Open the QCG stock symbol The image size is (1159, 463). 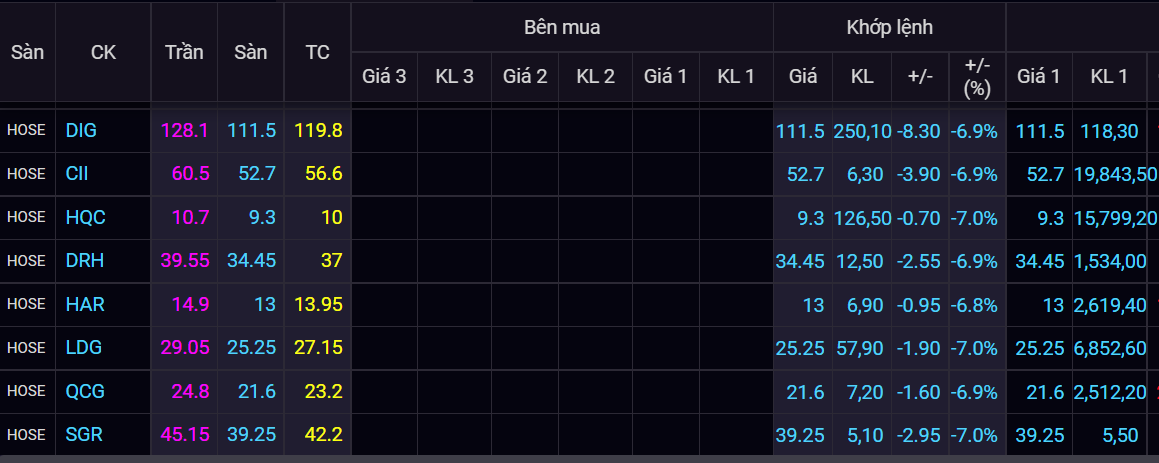[x=85, y=391]
